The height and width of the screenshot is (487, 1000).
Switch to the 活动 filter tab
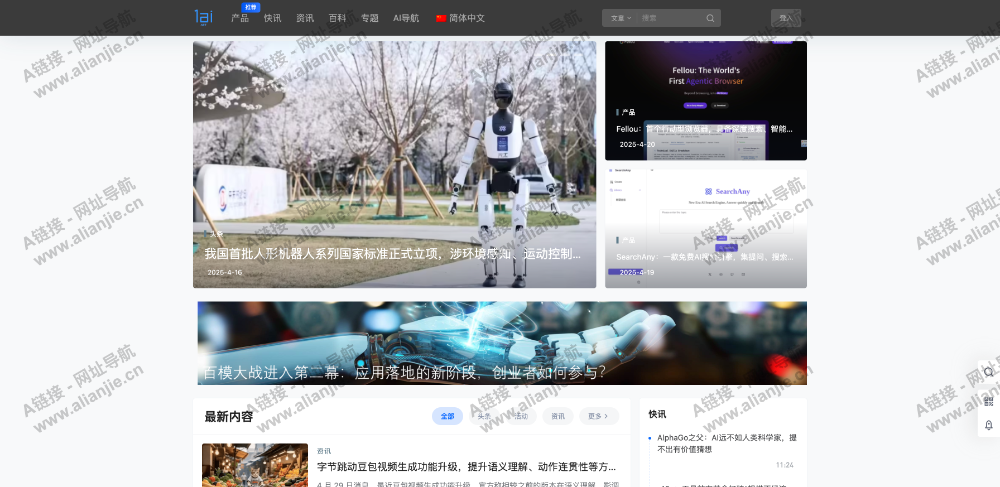tap(520, 416)
